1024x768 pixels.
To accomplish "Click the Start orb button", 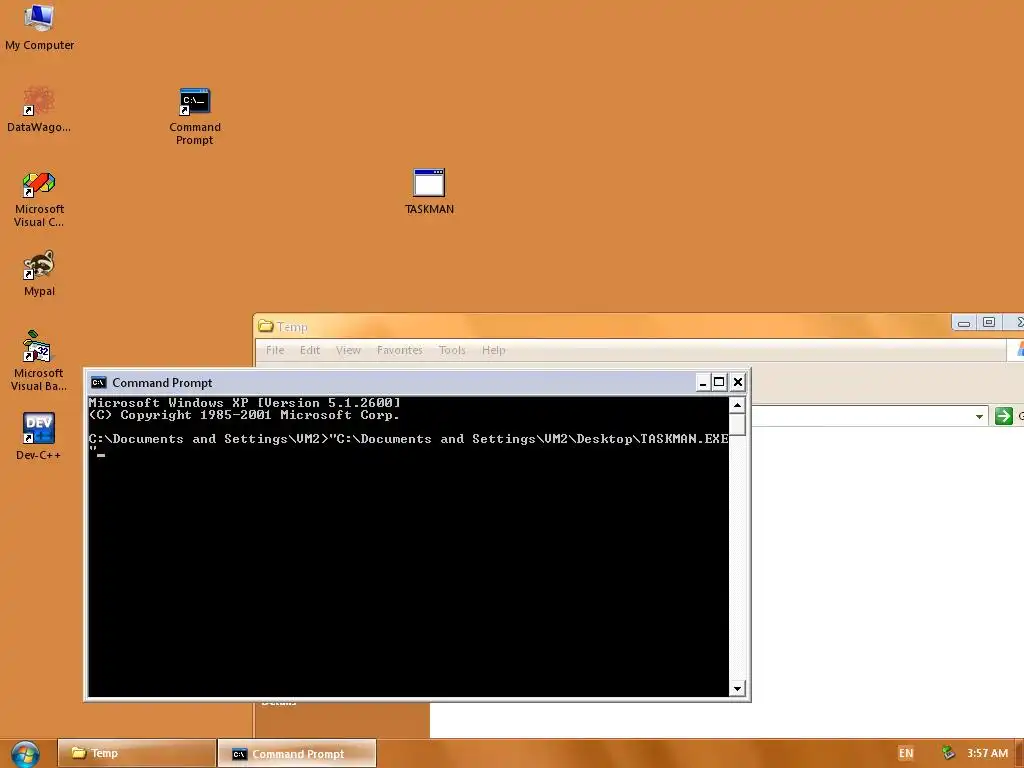I will (x=25, y=754).
